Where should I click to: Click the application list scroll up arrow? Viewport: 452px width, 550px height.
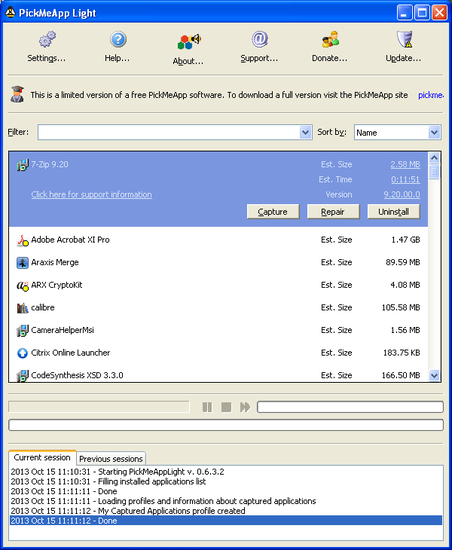pyautogui.click(x=434, y=157)
